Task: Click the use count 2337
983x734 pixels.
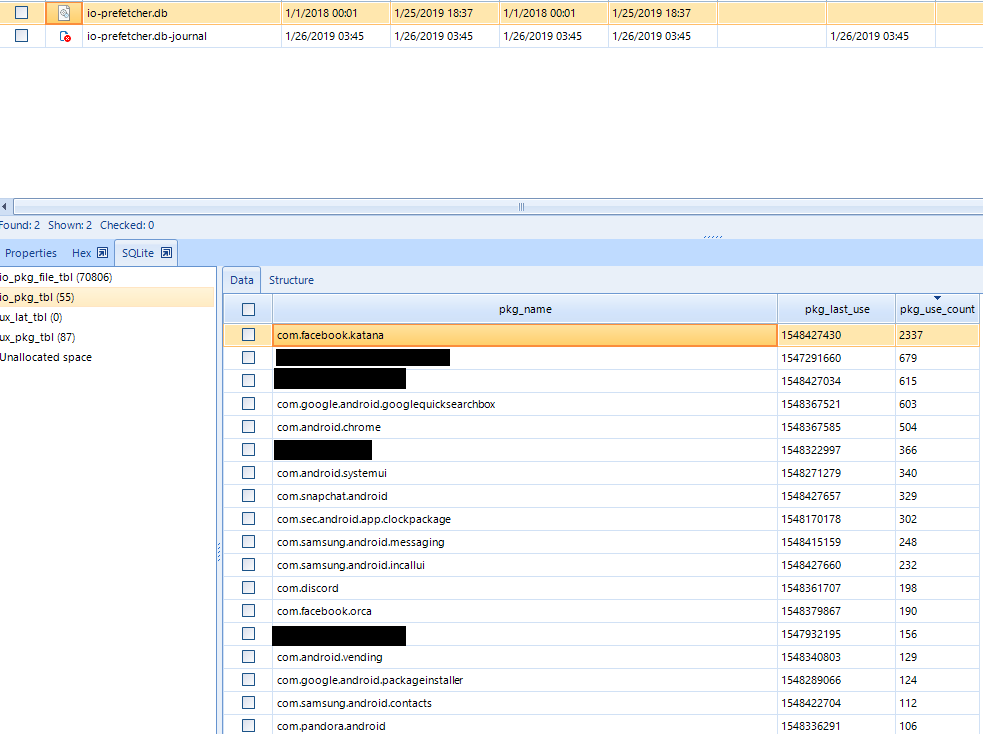Action: pyautogui.click(x=911, y=335)
